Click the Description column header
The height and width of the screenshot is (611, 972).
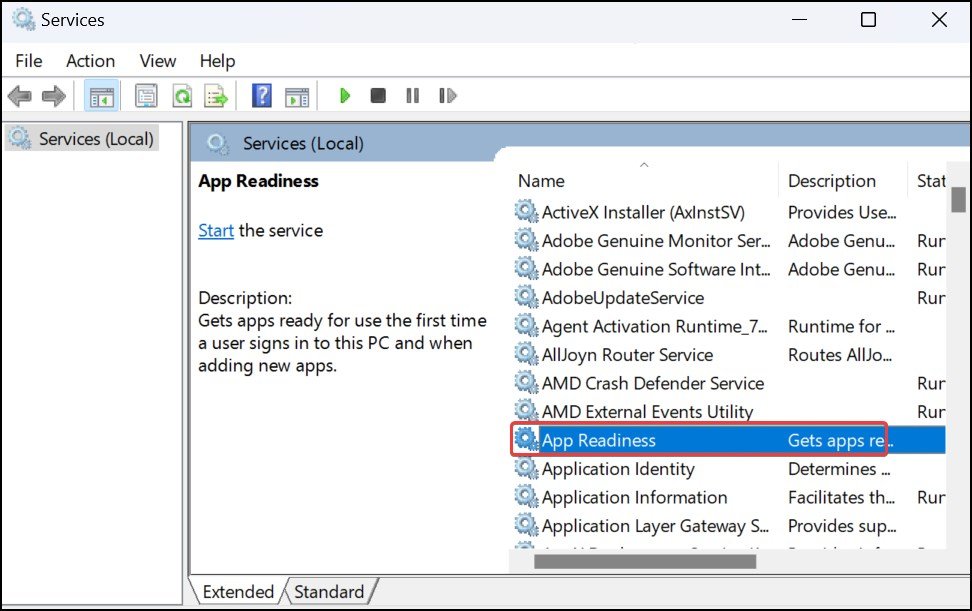(832, 181)
